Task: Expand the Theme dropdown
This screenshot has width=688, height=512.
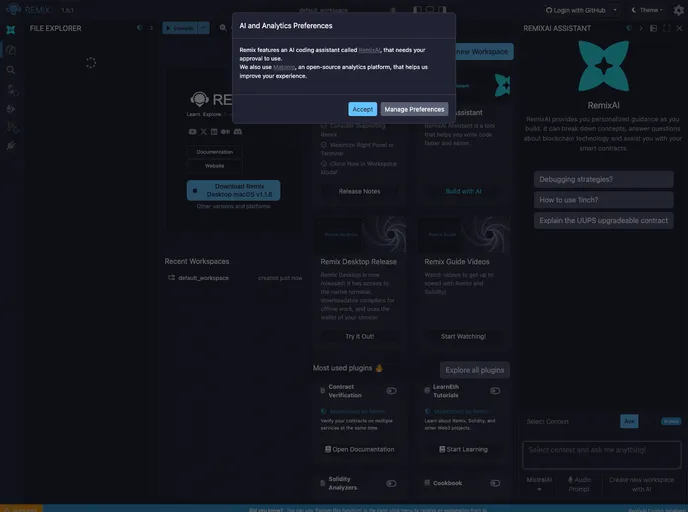Action: tap(647, 10)
